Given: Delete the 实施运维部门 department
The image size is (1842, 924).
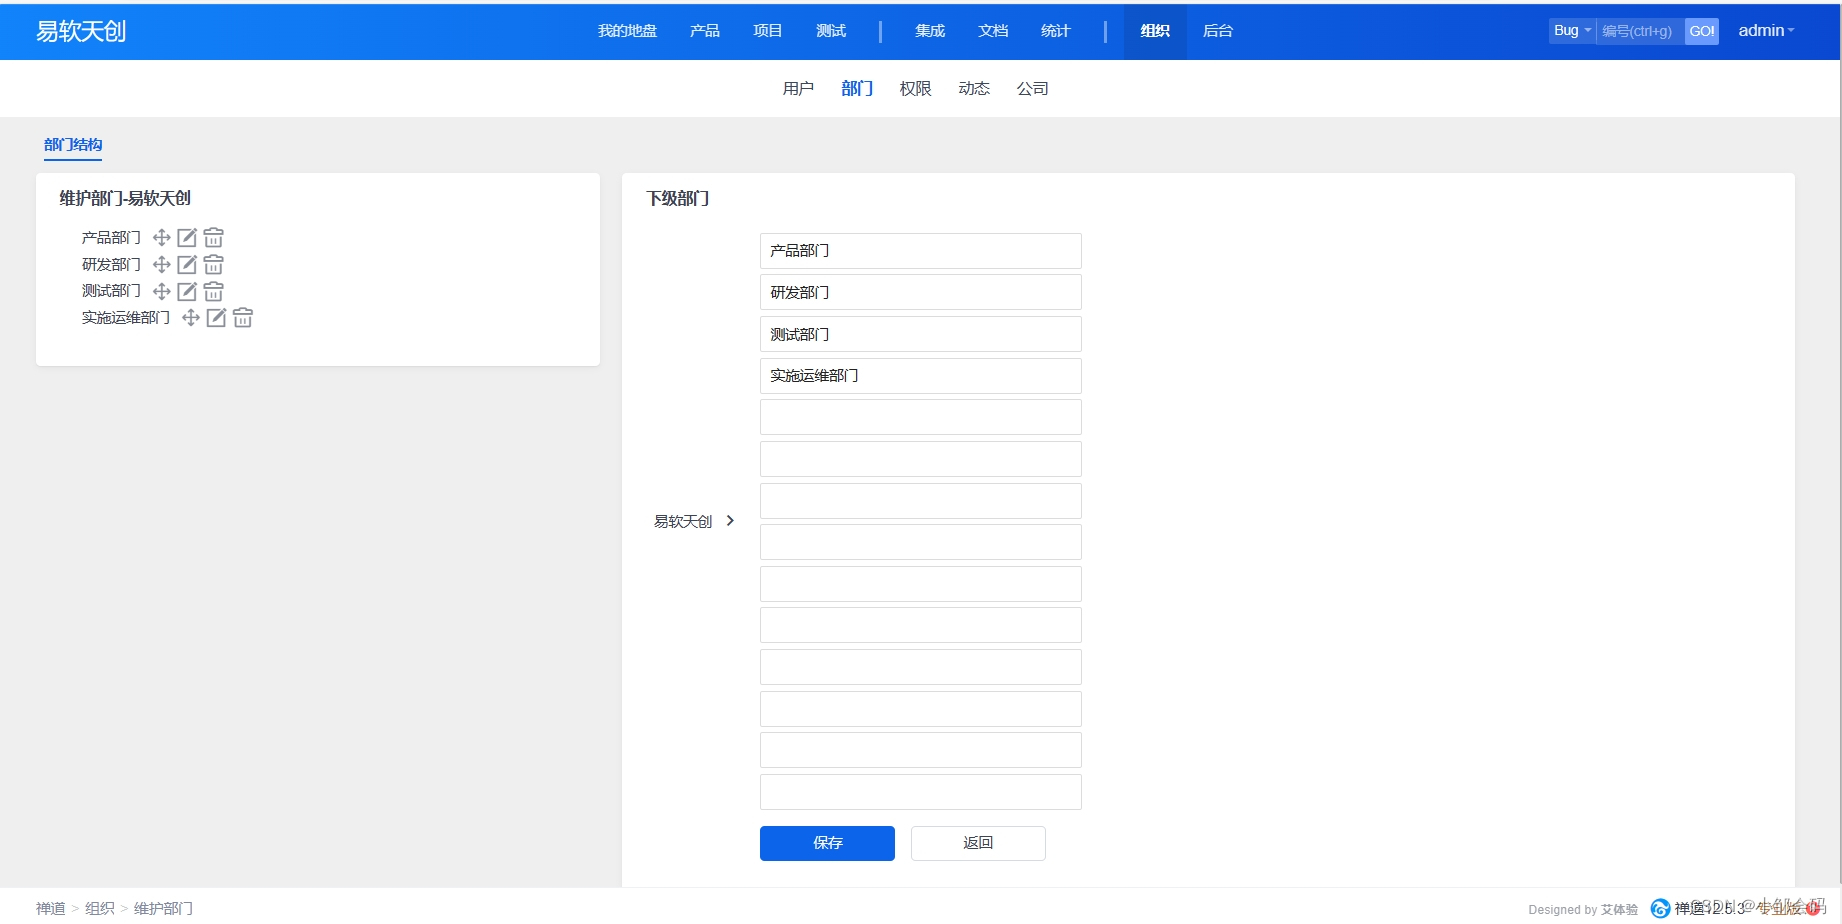Looking at the screenshot, I should (242, 318).
